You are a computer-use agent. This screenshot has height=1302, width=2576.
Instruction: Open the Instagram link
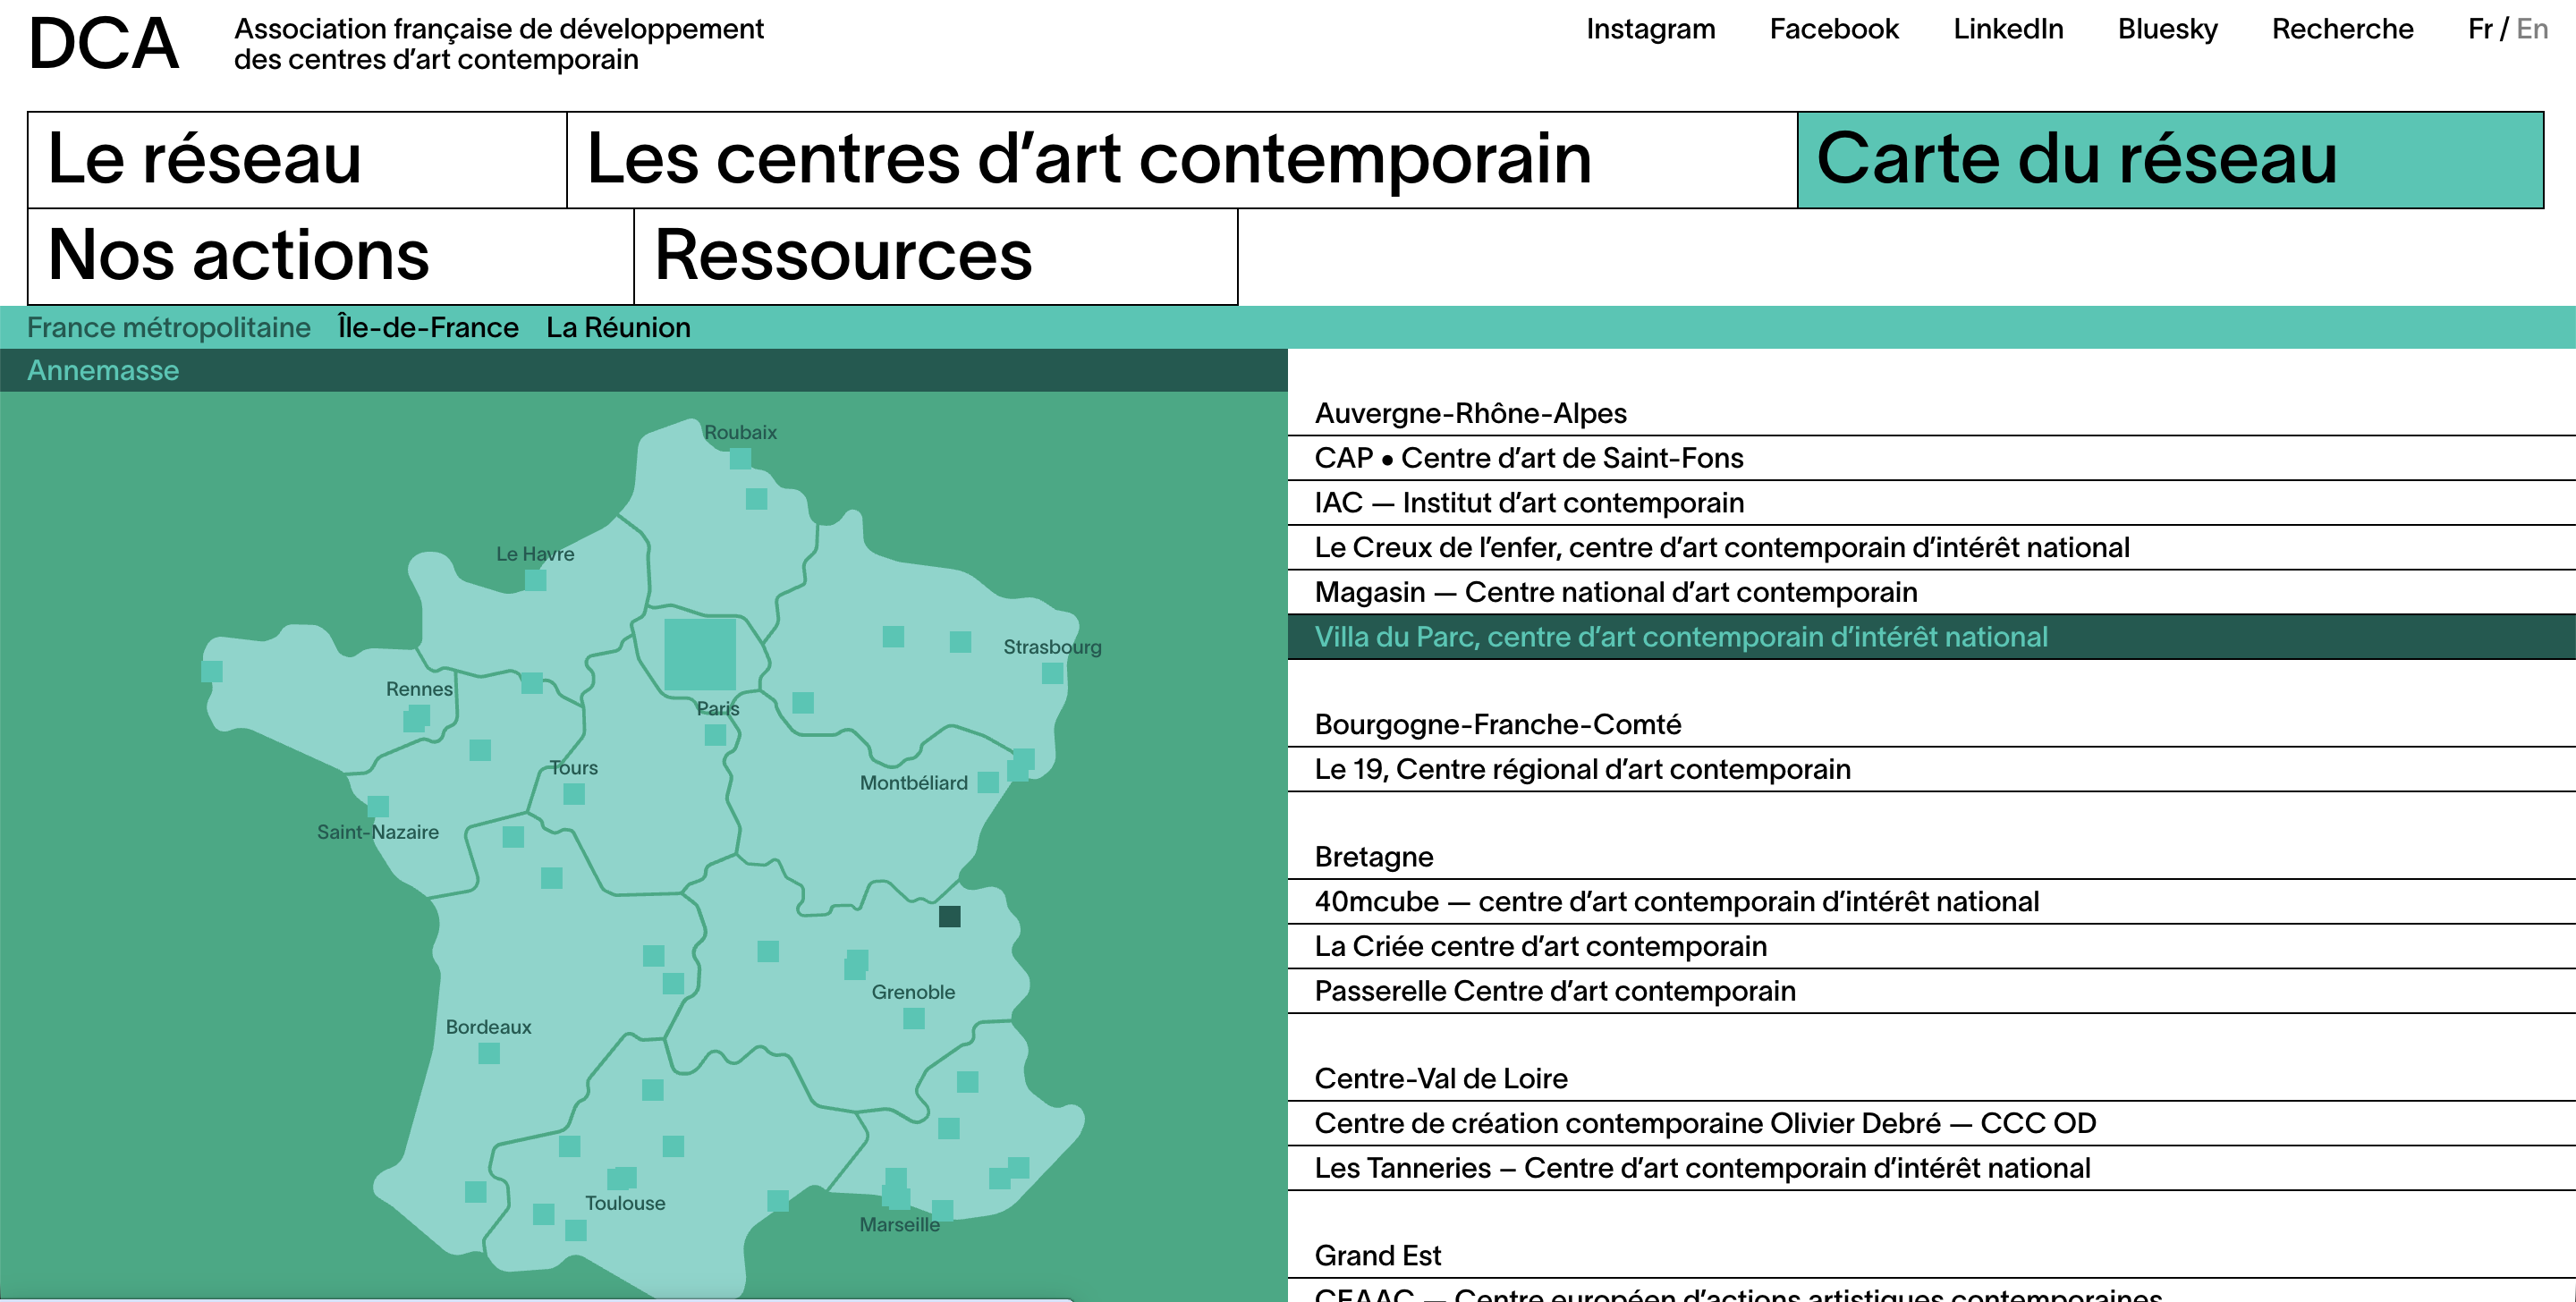[1650, 29]
